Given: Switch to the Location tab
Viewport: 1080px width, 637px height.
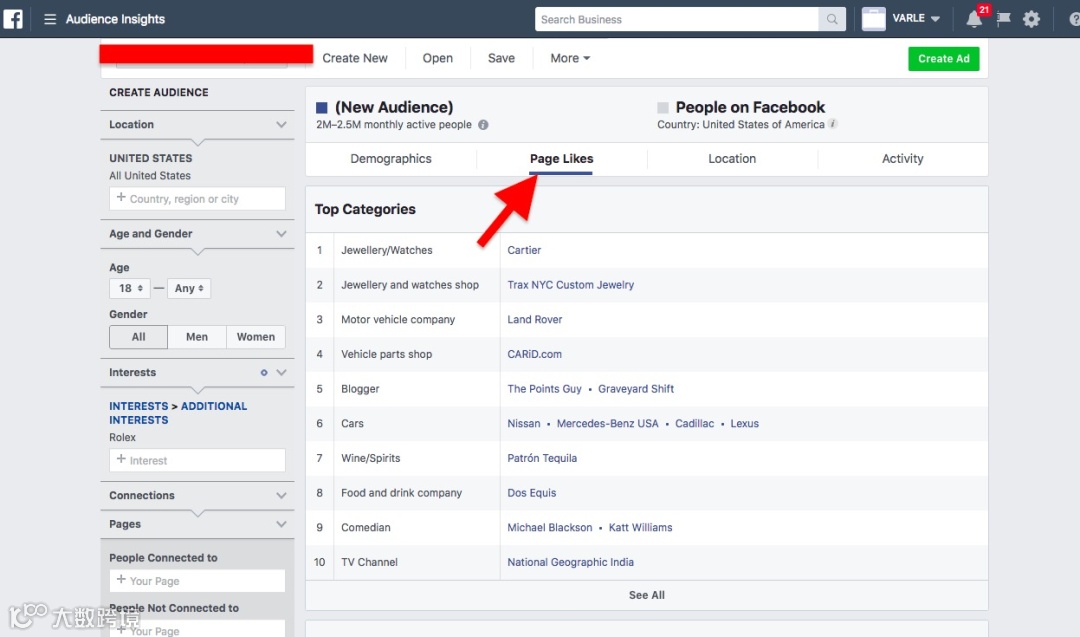Looking at the screenshot, I should pos(732,159).
